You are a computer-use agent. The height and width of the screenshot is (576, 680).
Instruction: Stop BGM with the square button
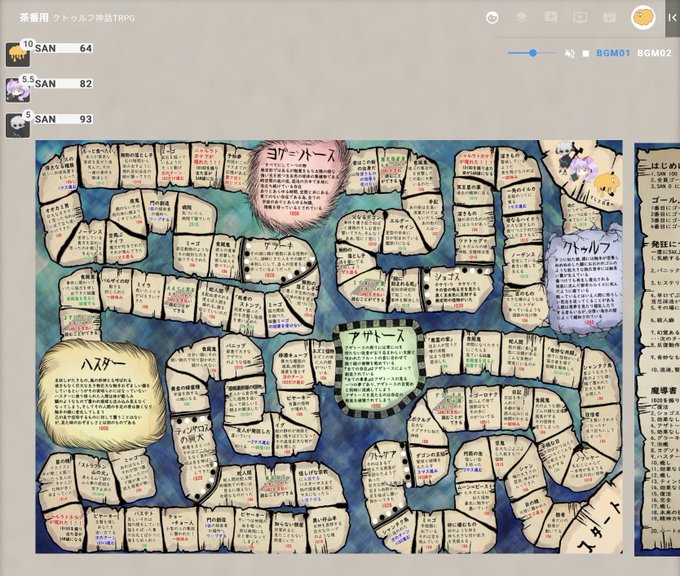586,53
